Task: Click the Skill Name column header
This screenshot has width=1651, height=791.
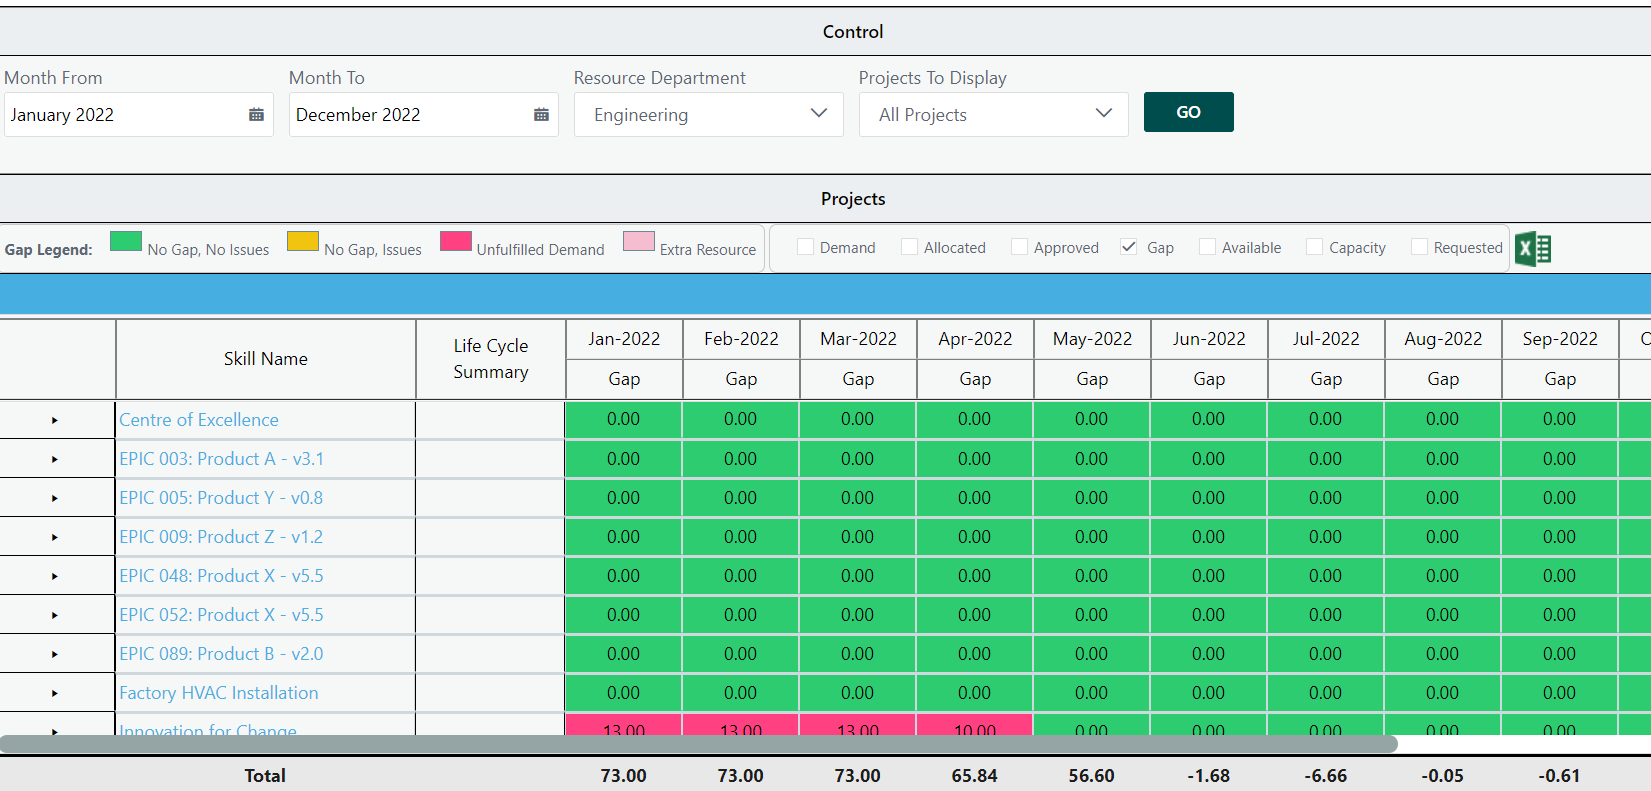Action: point(266,359)
